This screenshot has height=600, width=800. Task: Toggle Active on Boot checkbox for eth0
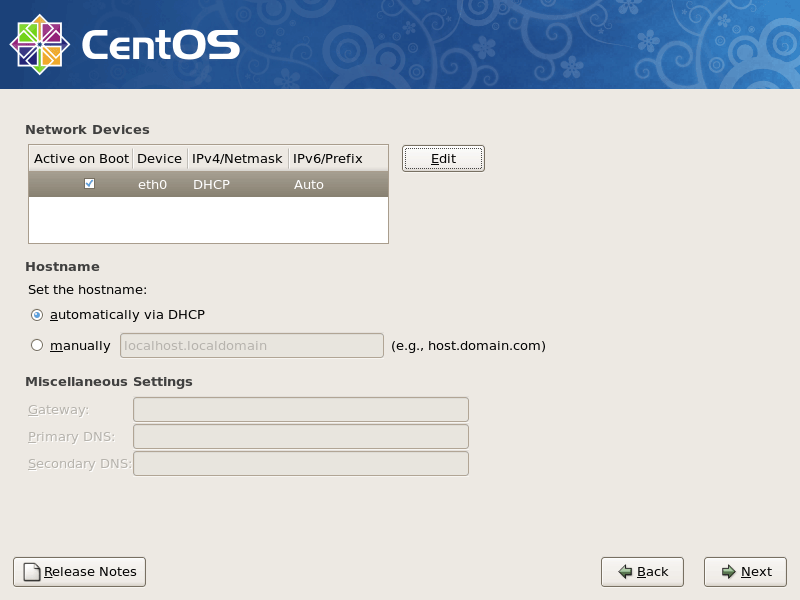(90, 183)
